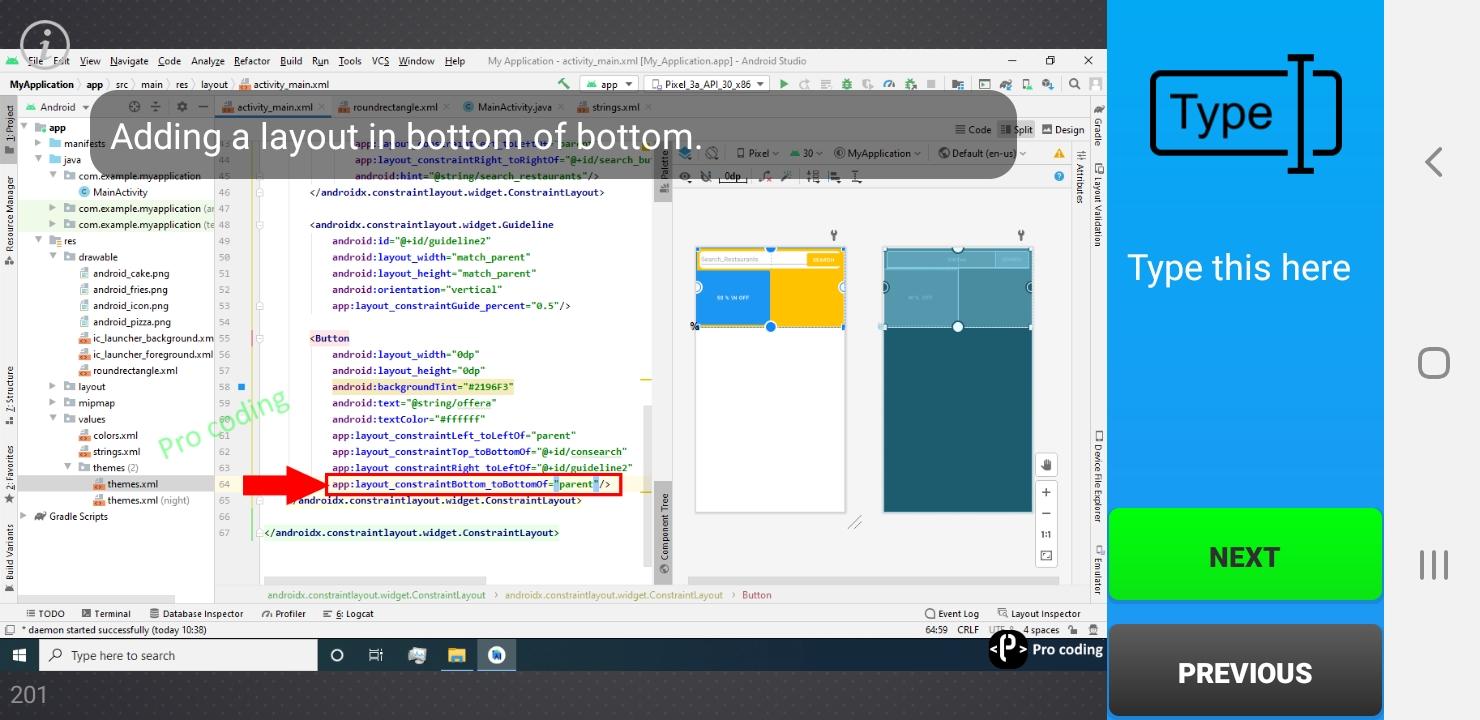Click the round info icon at top left
Viewport: 1480px width, 720px height.
click(45, 44)
